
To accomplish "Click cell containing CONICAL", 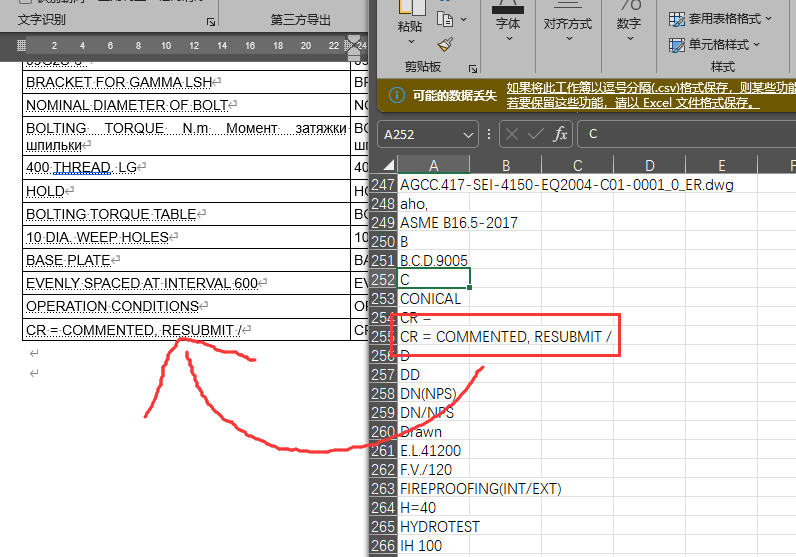I will (434, 299).
